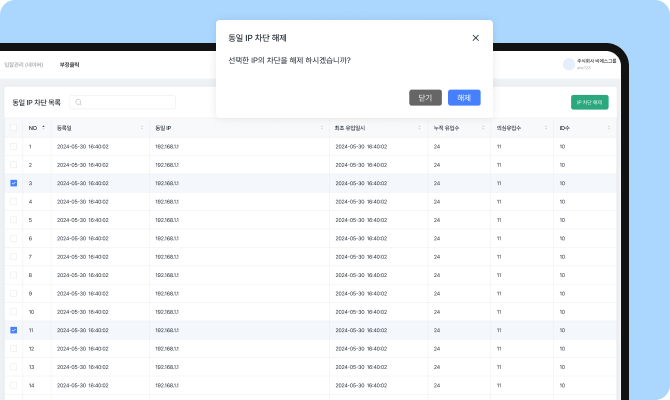
Task: Open the 부정클릭 tab
Action: click(x=69, y=65)
